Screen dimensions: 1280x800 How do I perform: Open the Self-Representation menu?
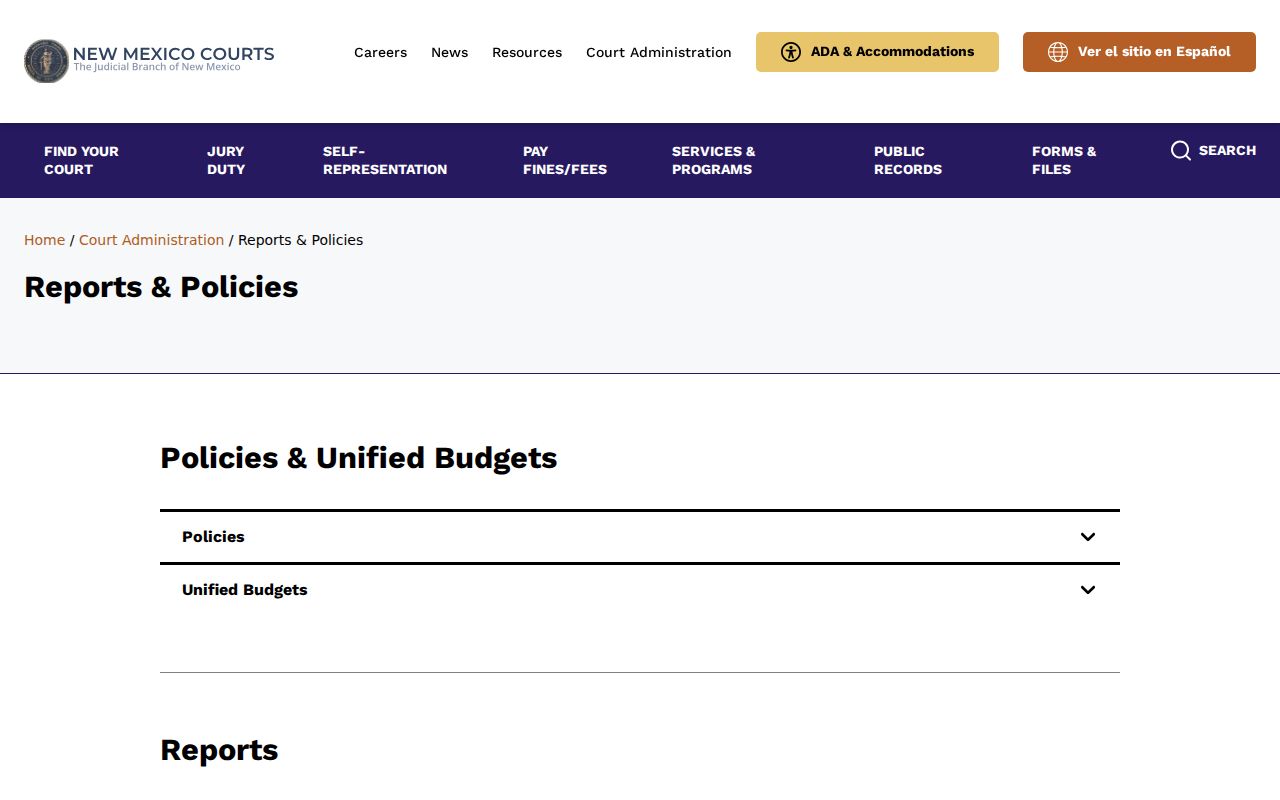point(385,160)
